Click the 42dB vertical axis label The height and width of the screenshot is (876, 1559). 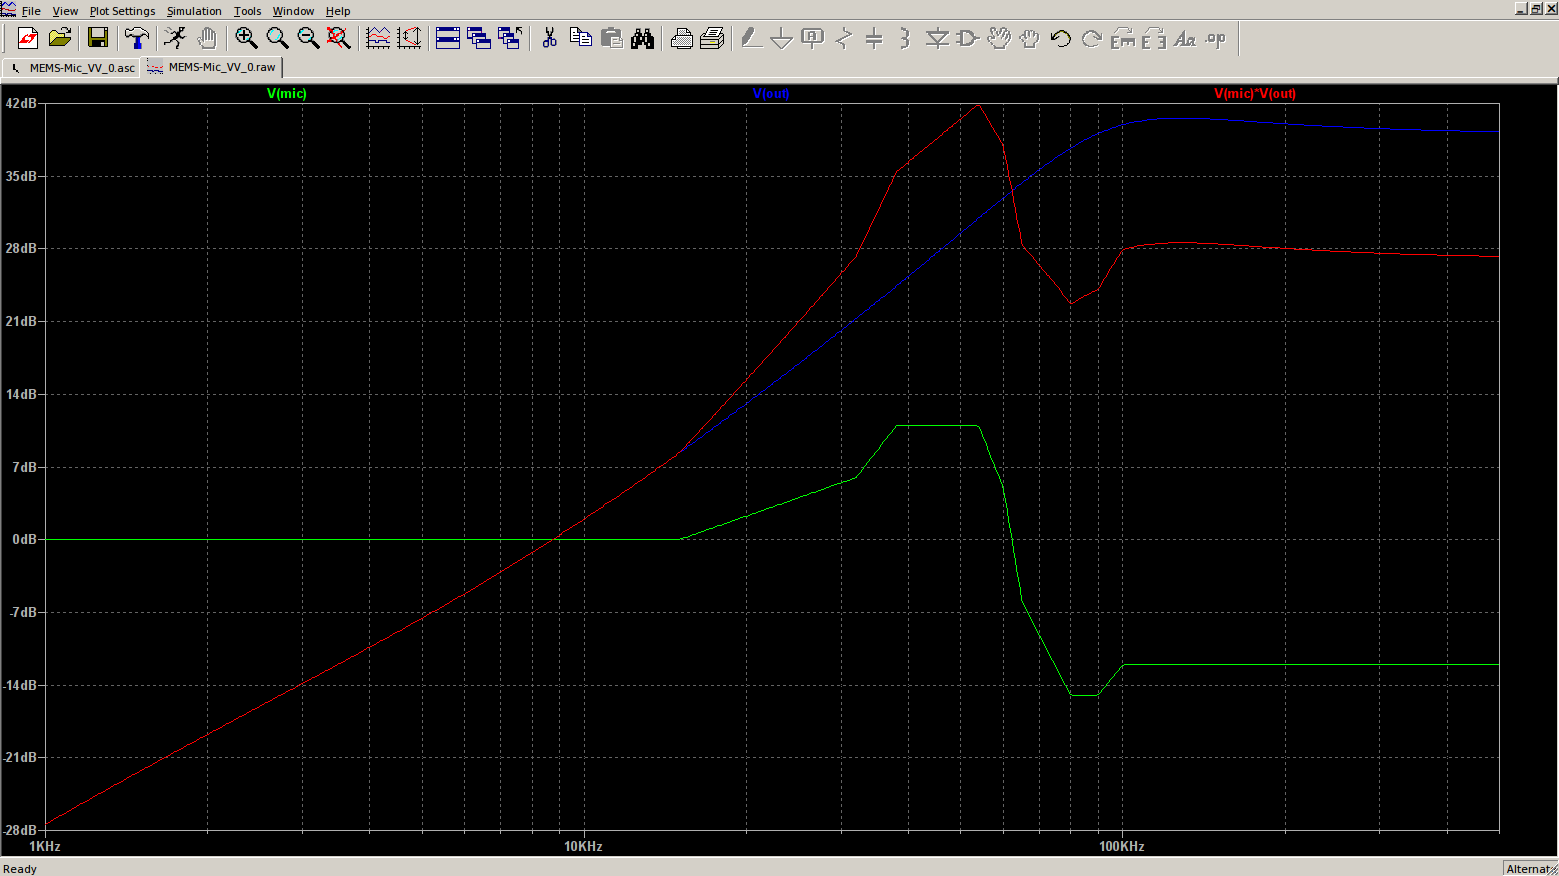21,103
